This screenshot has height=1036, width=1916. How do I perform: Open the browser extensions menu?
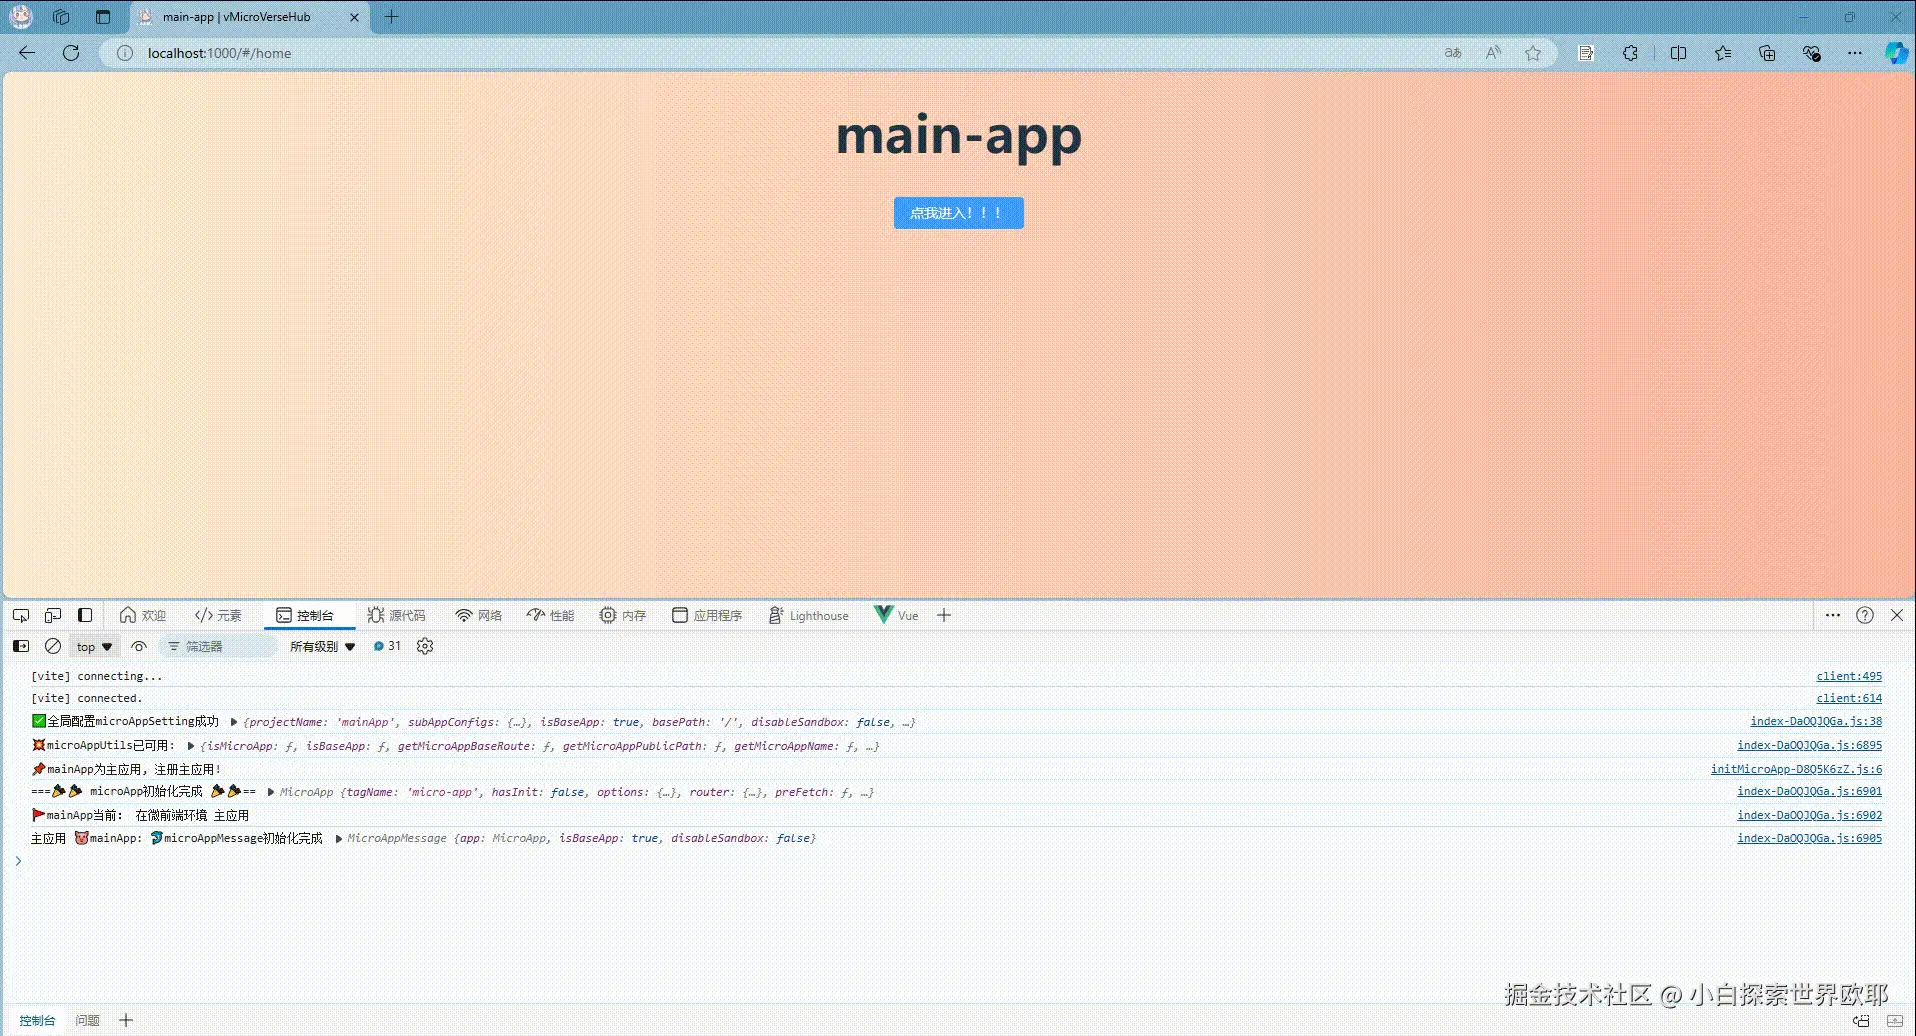[x=1630, y=52]
